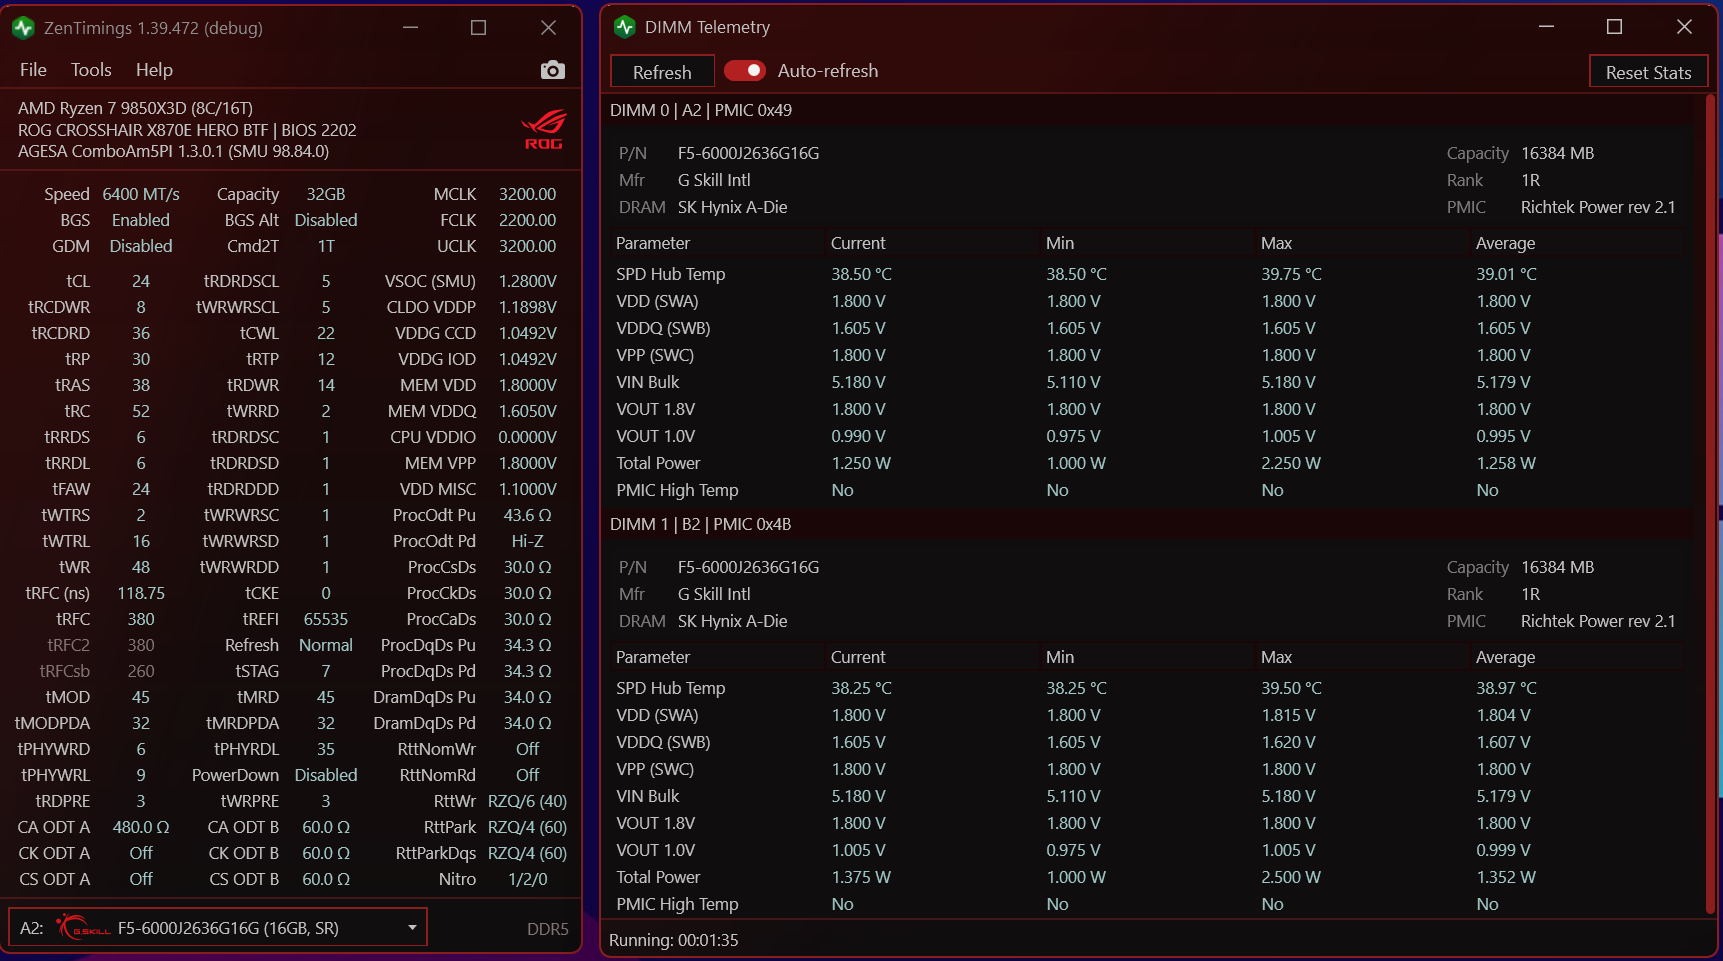This screenshot has width=1723, height=961.
Task: Click the CA ODT A value 480.0 Ω
Action: click(x=141, y=827)
